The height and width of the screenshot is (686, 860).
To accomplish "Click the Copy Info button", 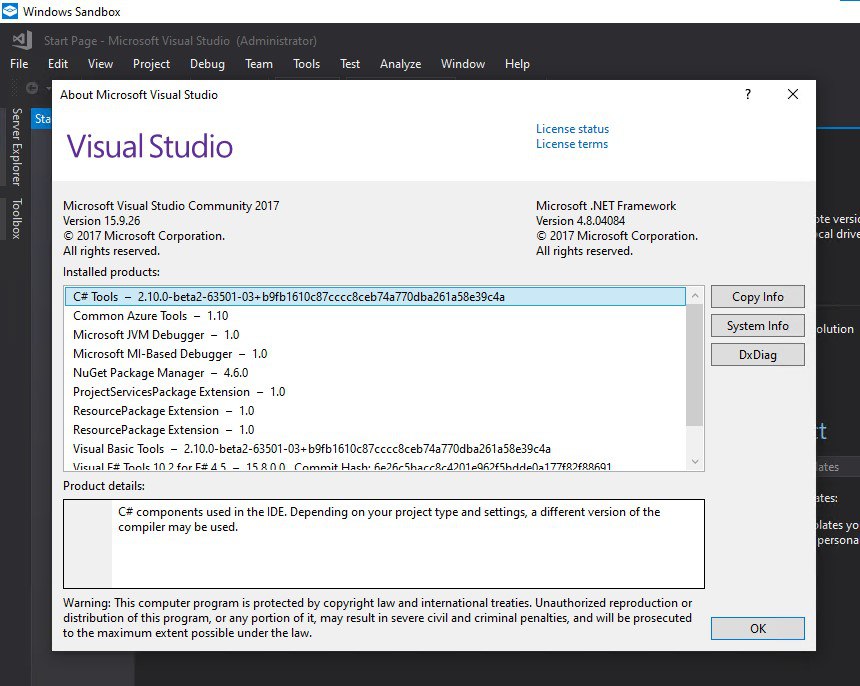I will [757, 297].
